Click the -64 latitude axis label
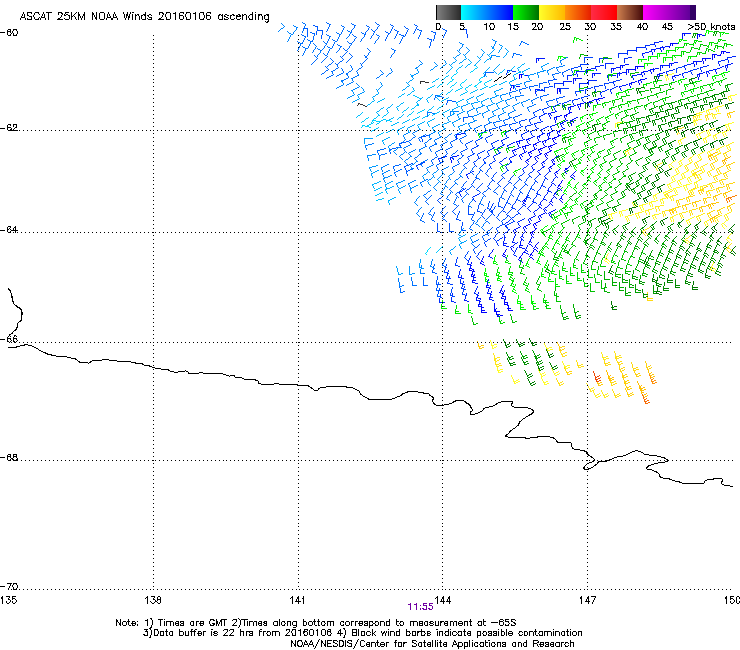740x650 pixels. click(9, 230)
